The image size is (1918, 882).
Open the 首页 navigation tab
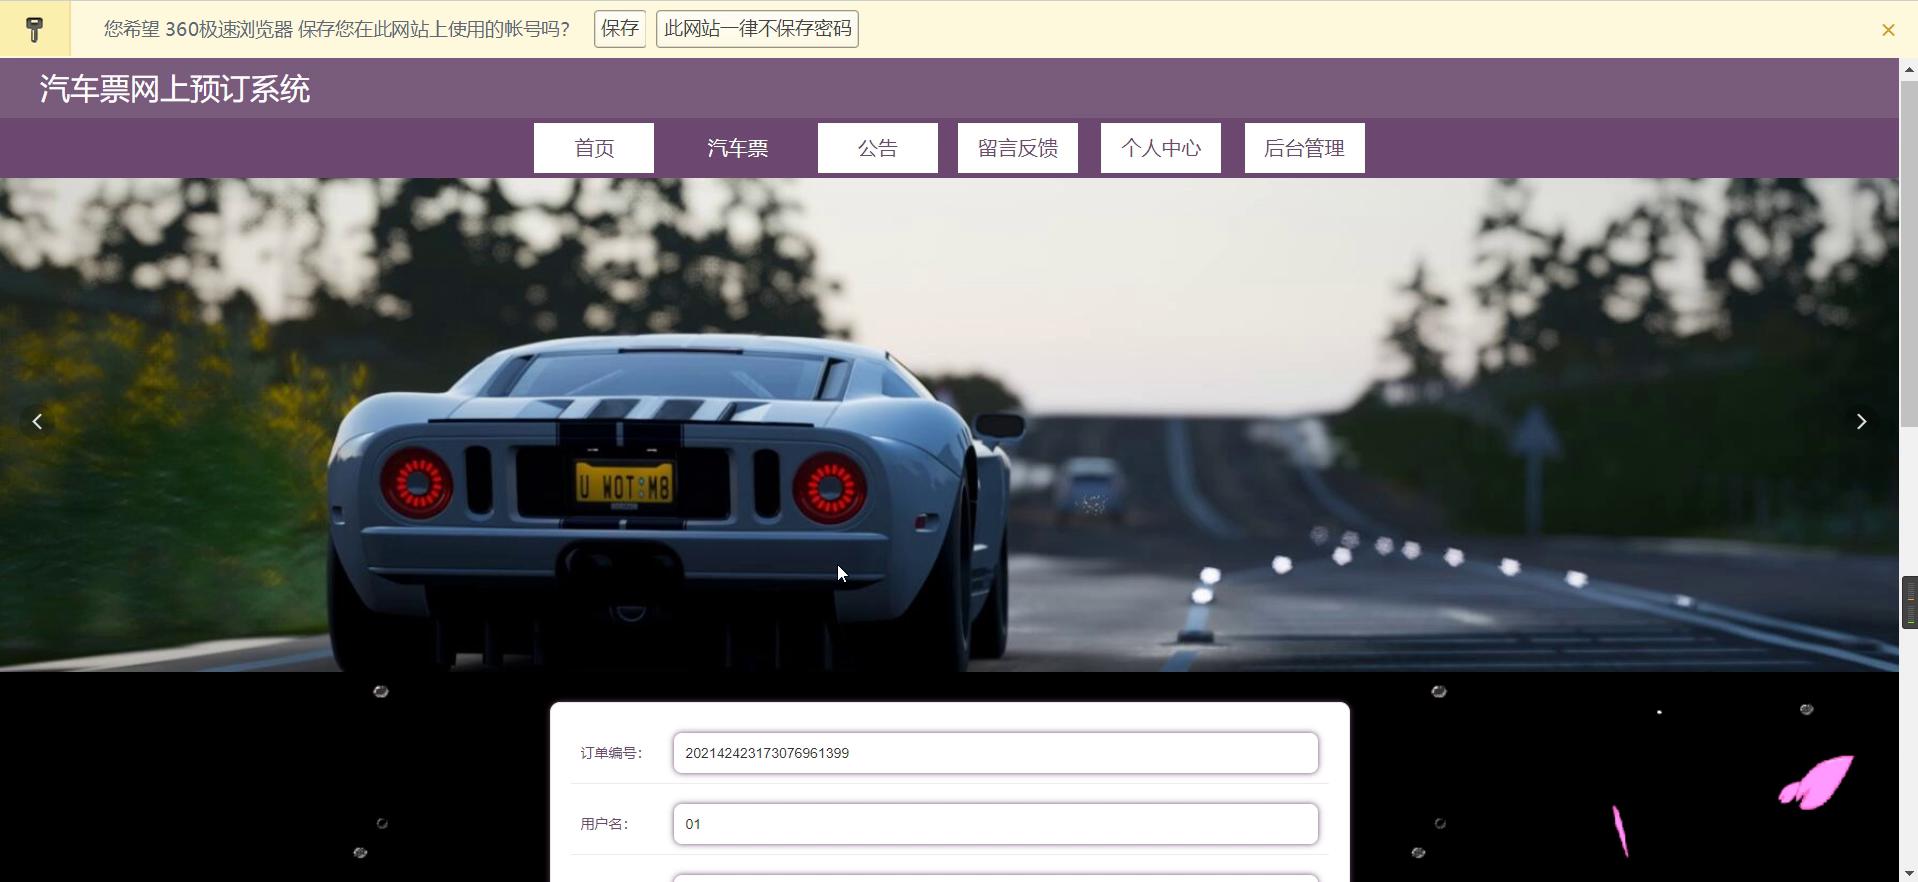click(594, 148)
